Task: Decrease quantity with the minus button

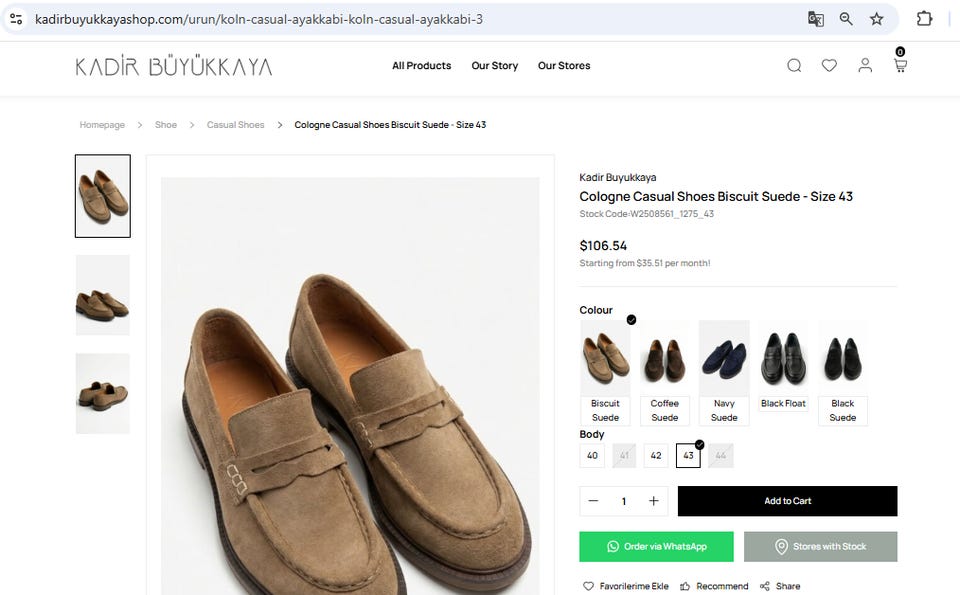Action: pyautogui.click(x=593, y=501)
